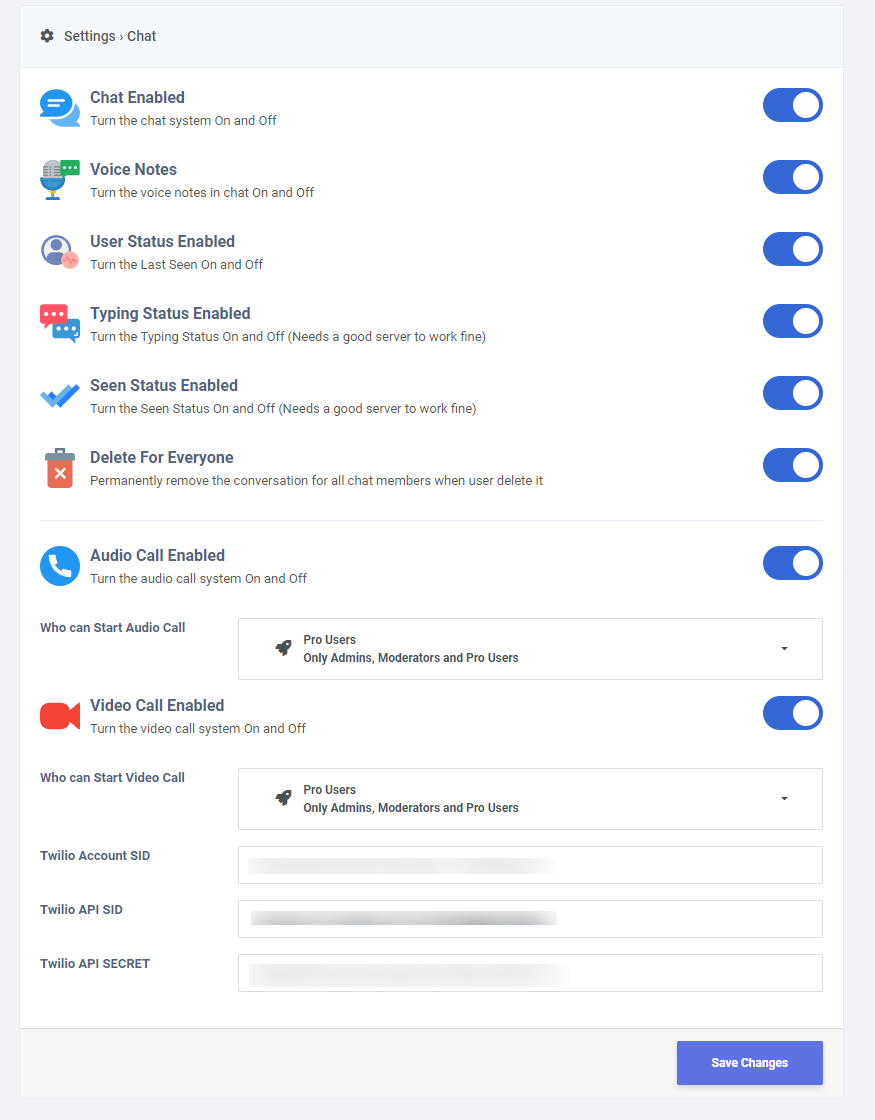Click the Voice Notes microphone icon
875x1120 pixels.
click(60, 180)
